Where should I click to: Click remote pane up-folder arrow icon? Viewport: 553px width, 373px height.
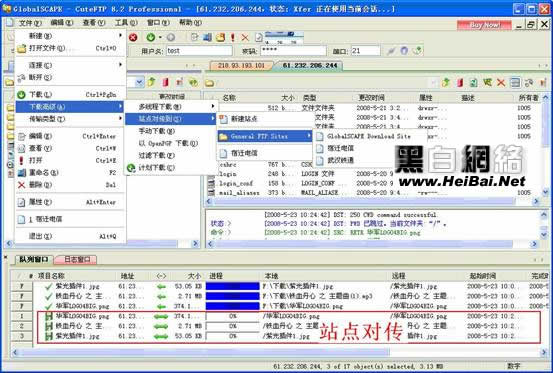tap(445, 82)
